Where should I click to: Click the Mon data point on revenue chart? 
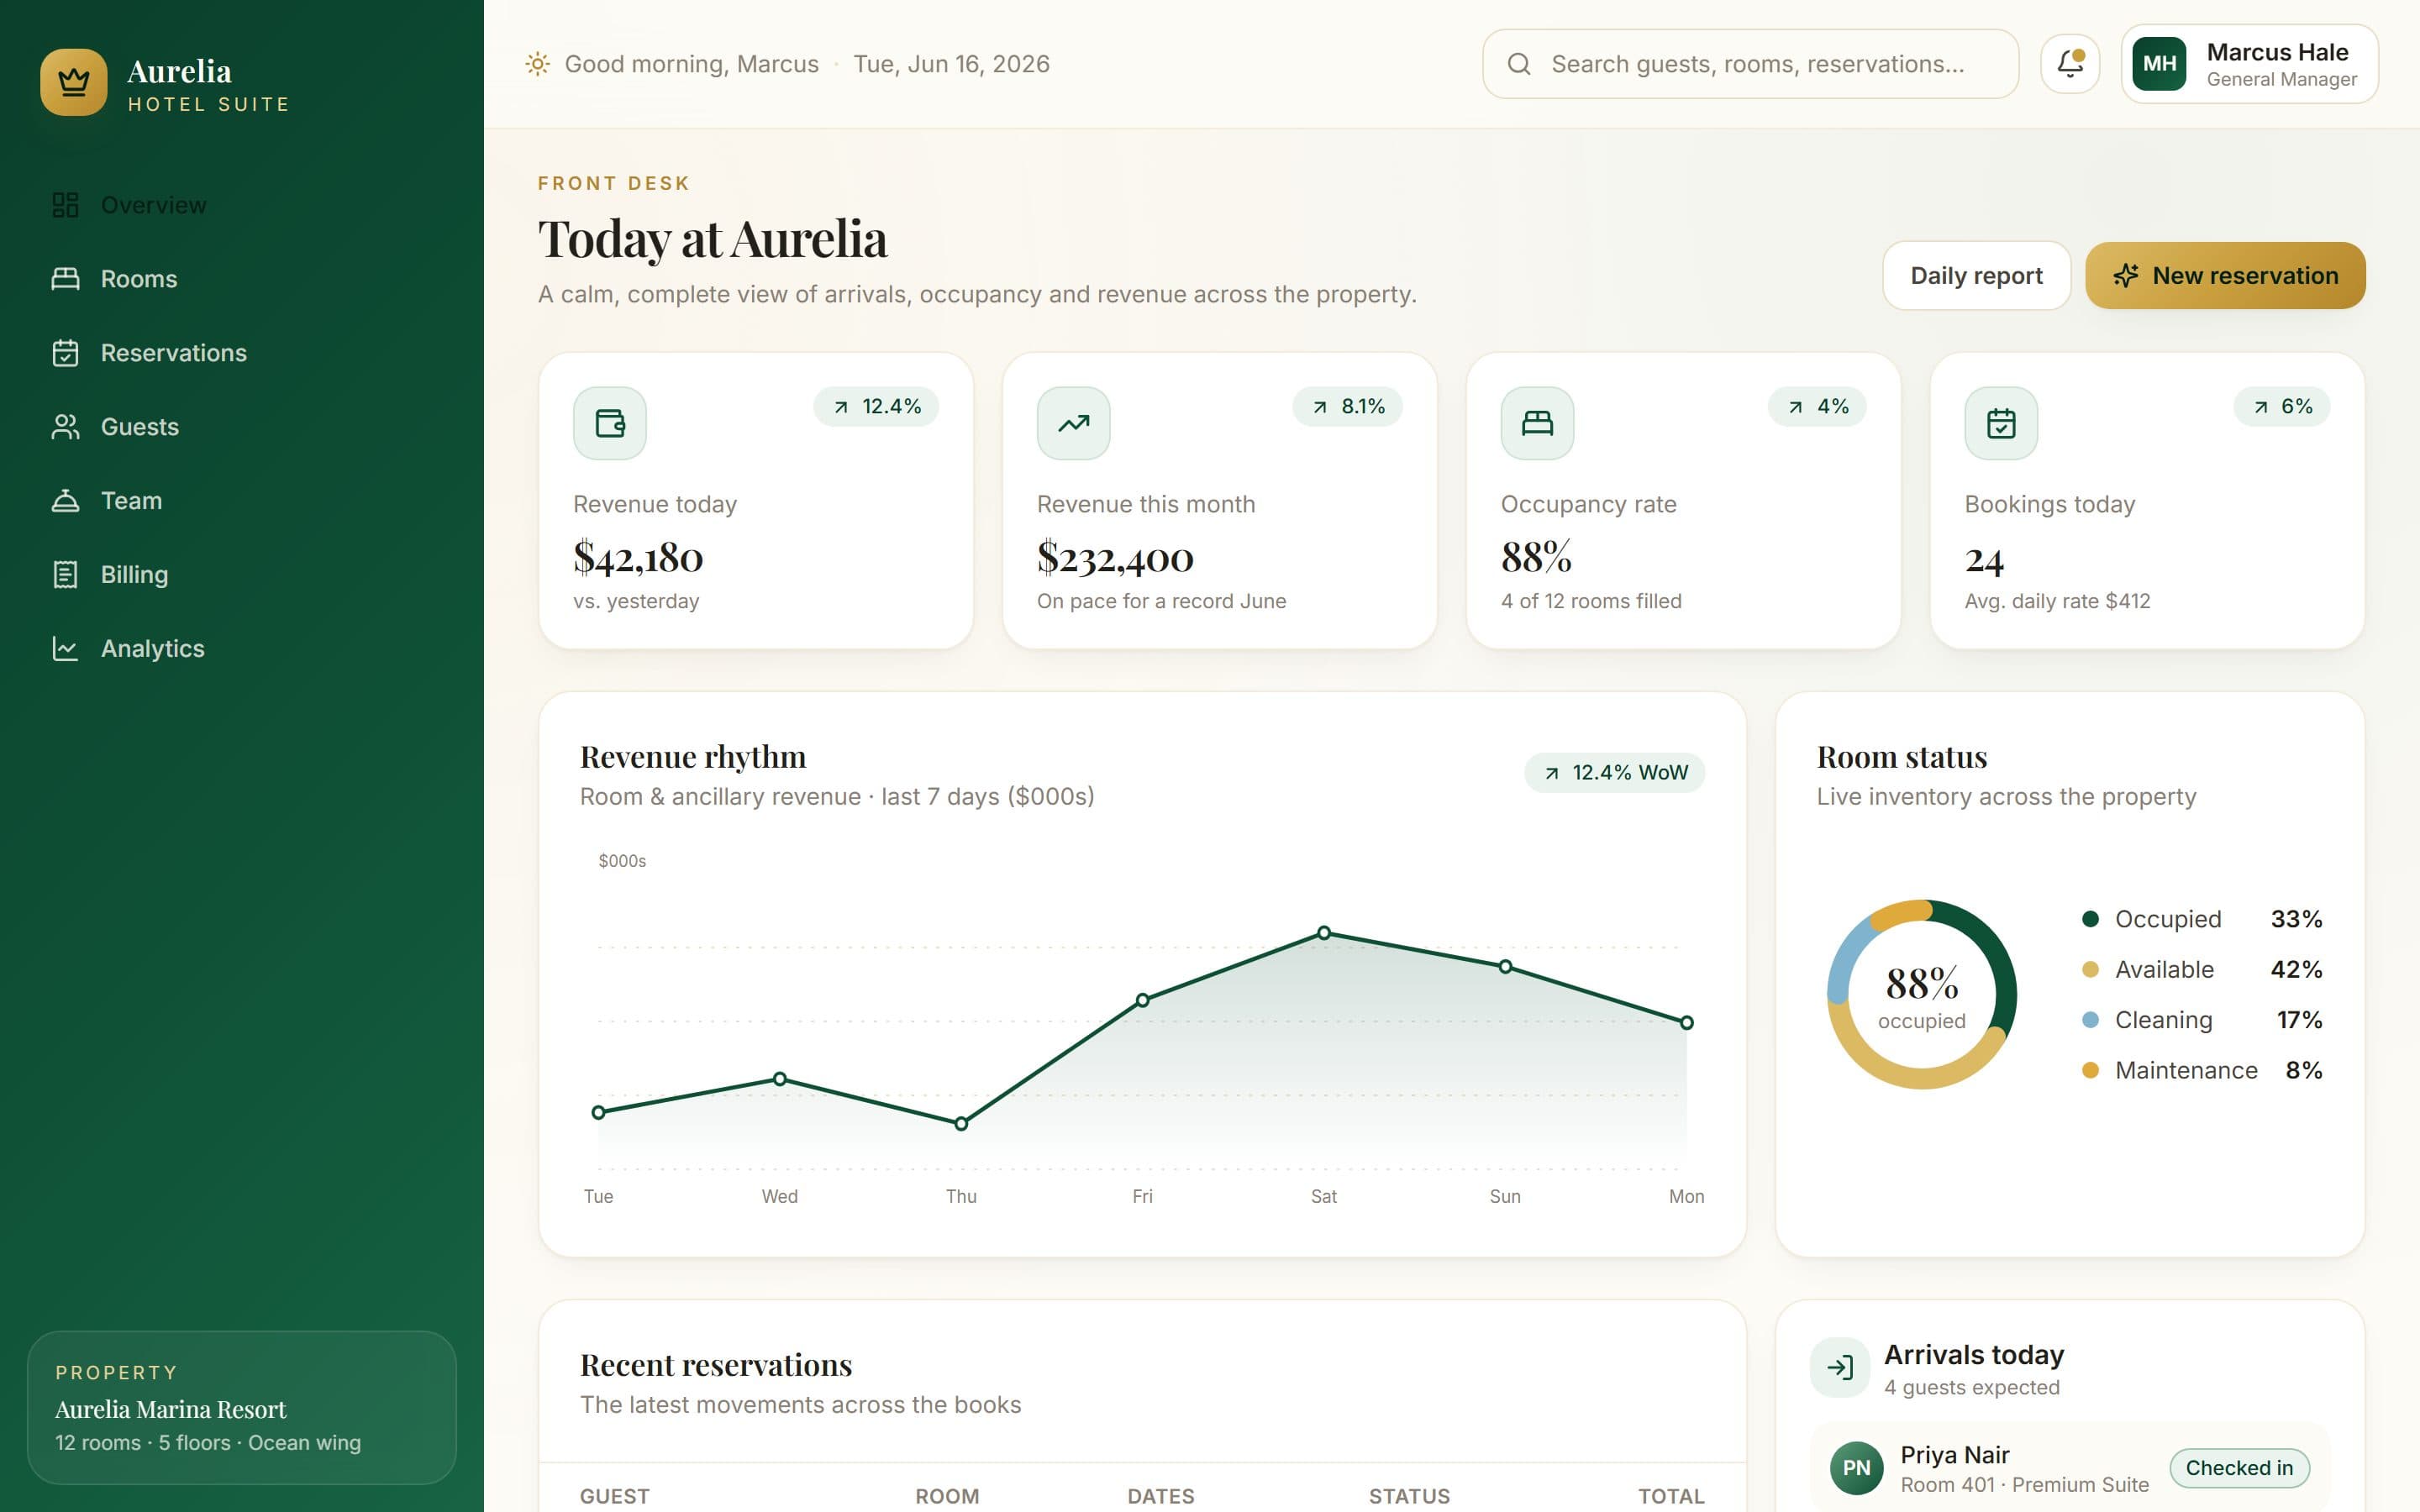click(1687, 1023)
